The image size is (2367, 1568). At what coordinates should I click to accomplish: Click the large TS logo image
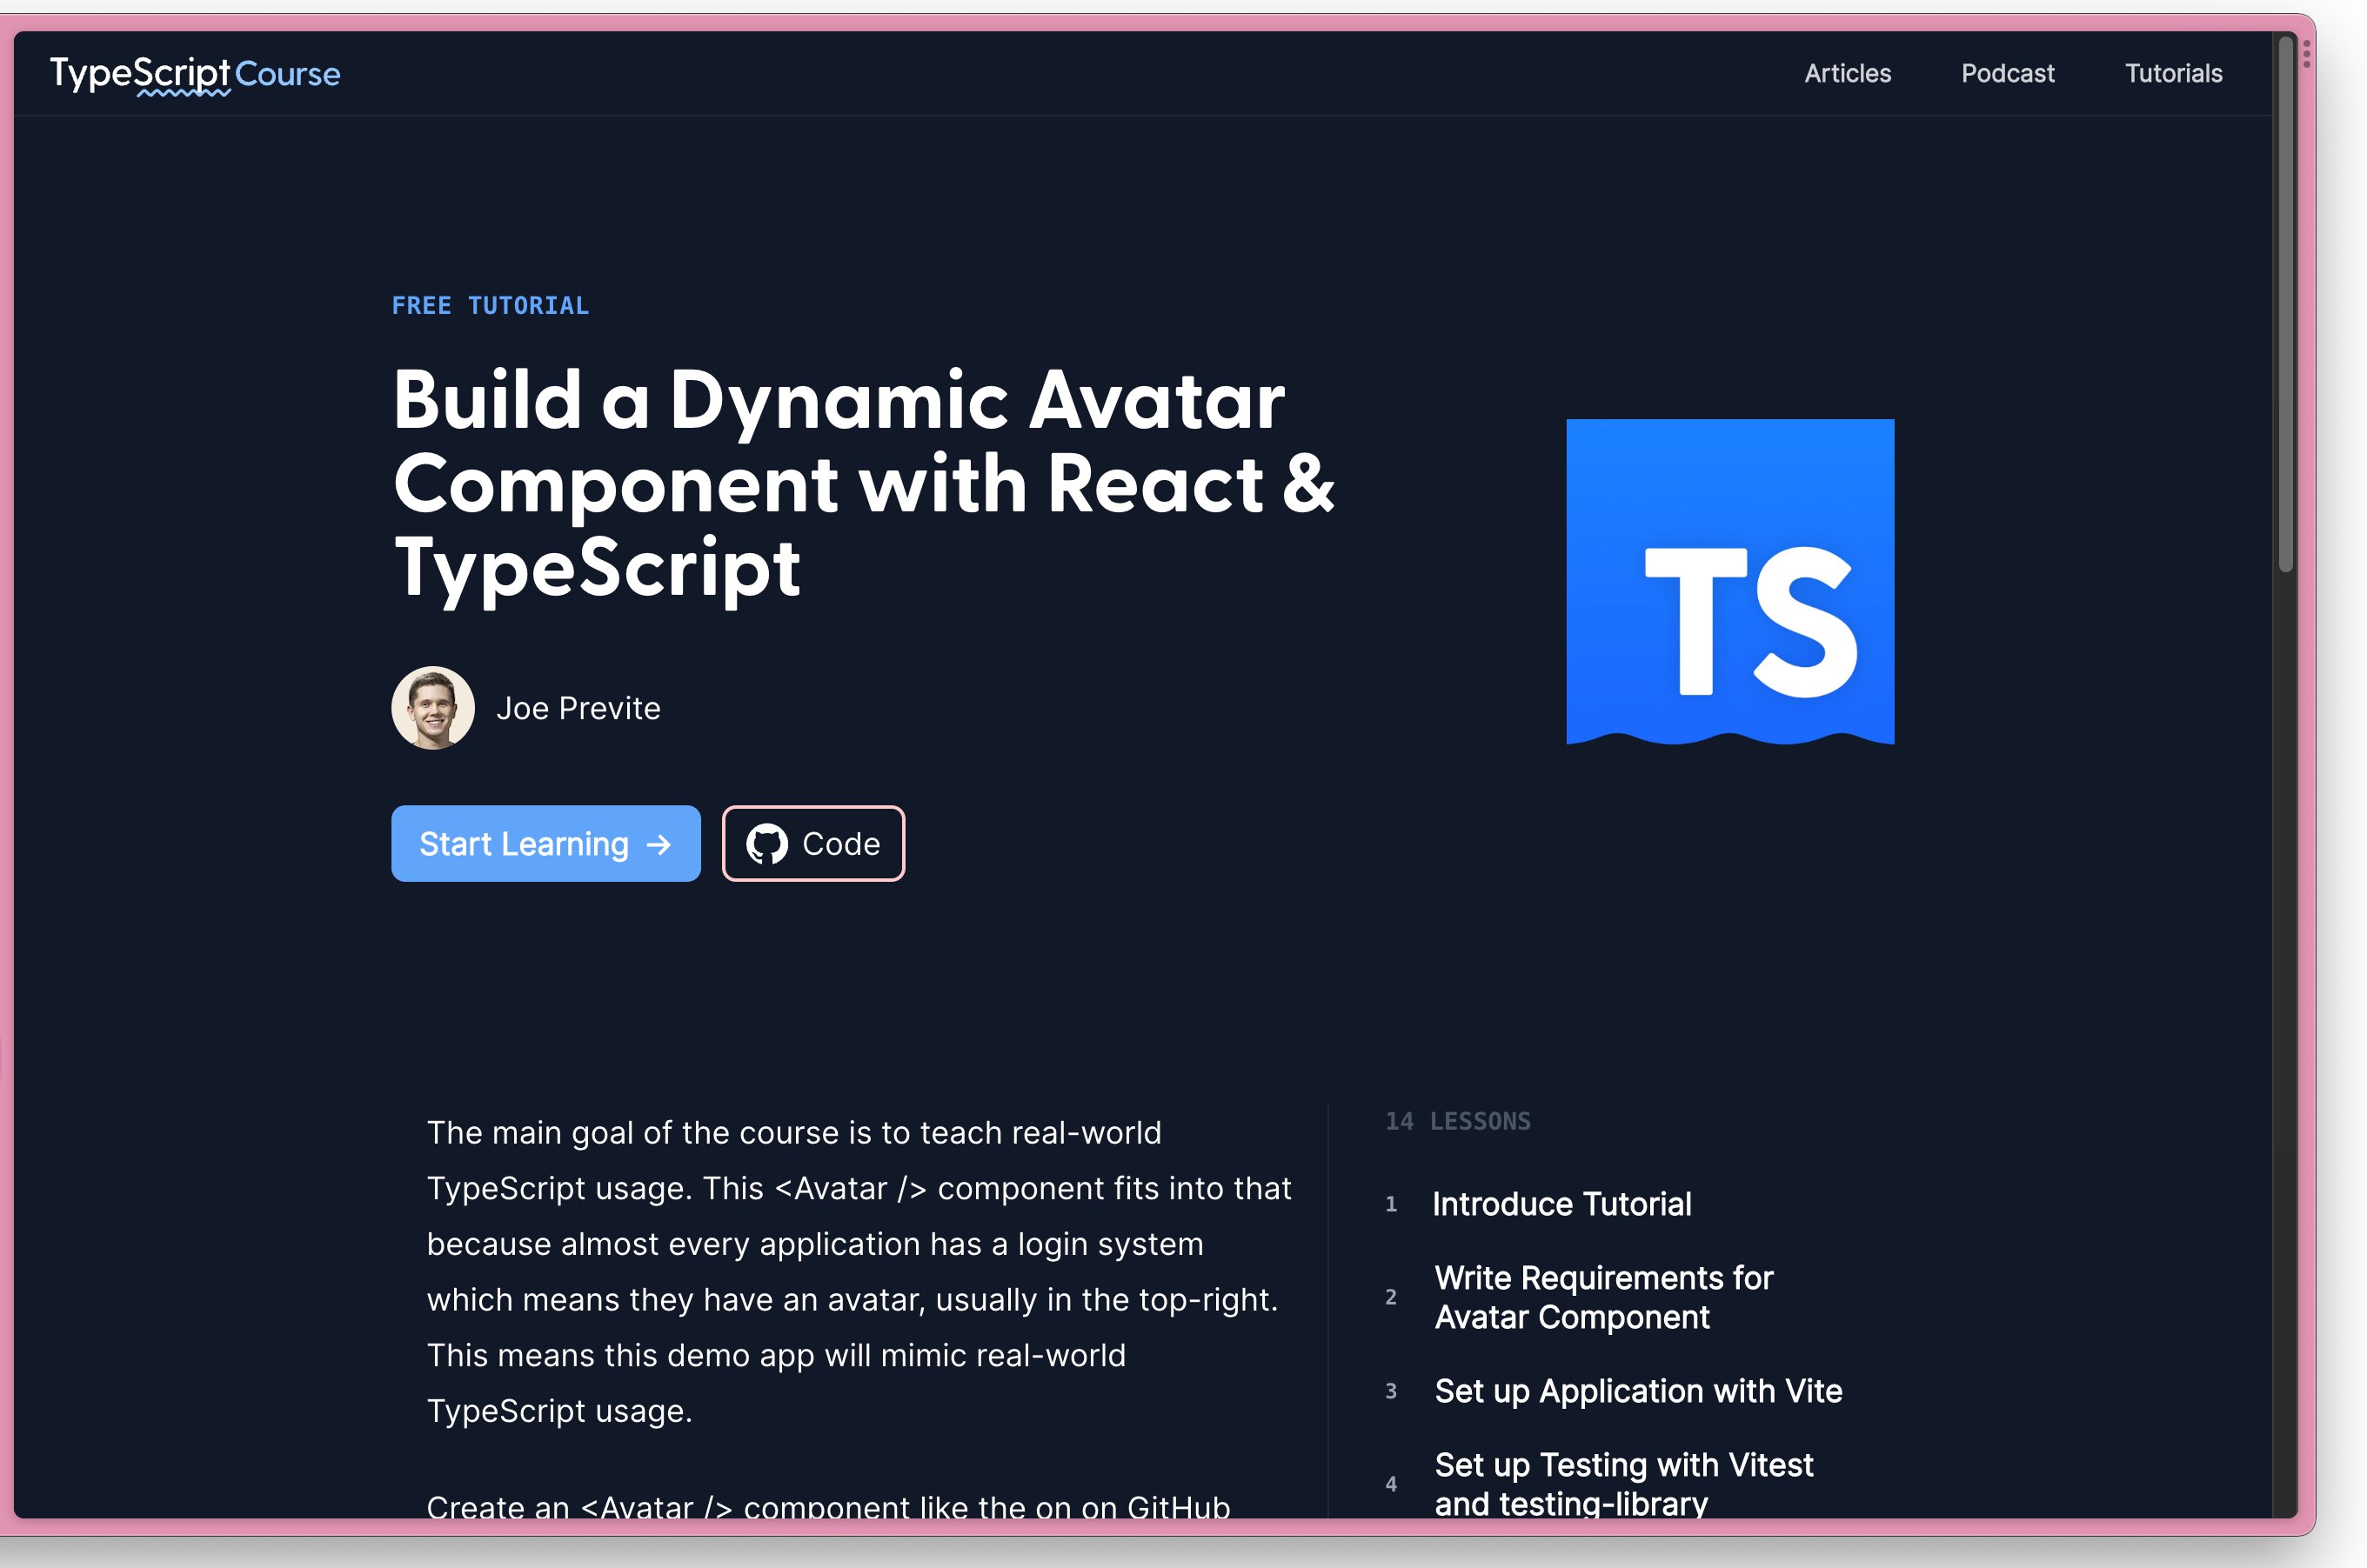click(1729, 581)
